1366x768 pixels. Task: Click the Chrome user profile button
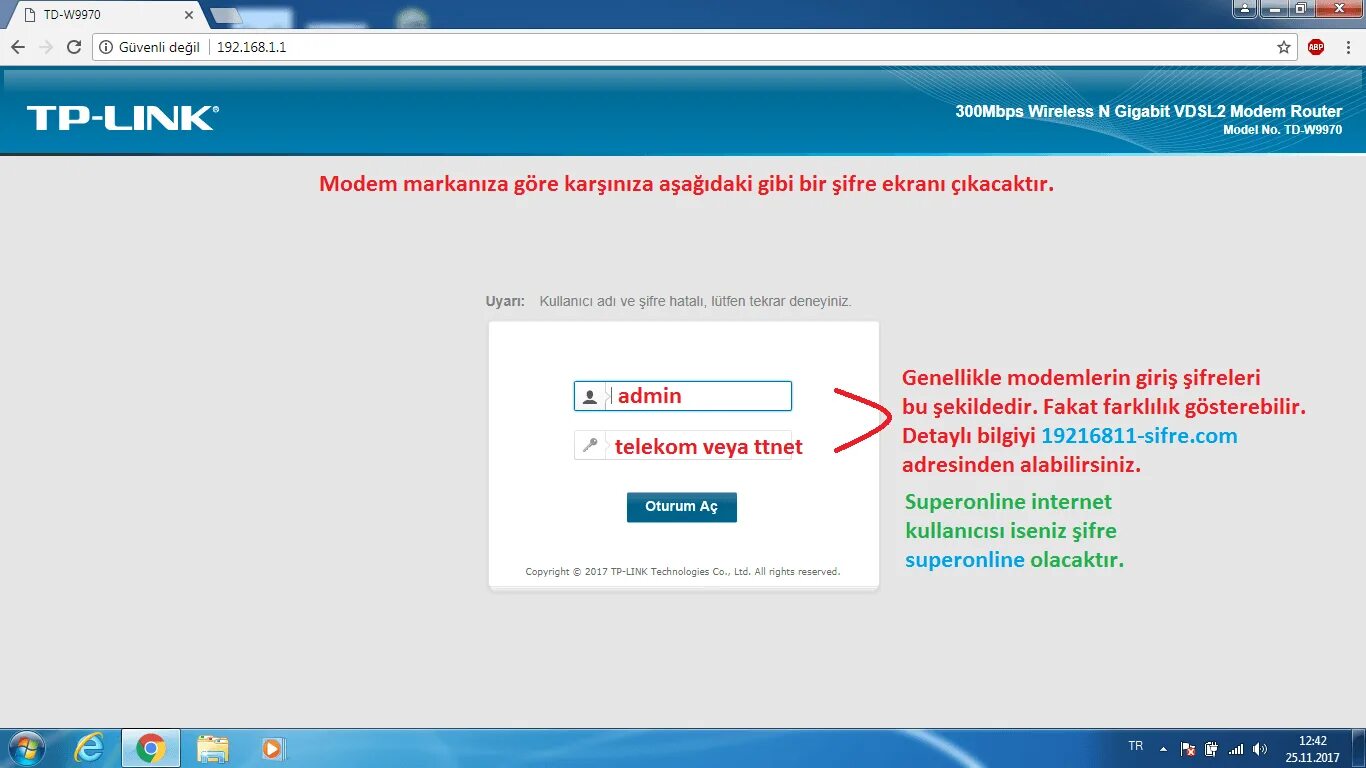click(x=1244, y=8)
